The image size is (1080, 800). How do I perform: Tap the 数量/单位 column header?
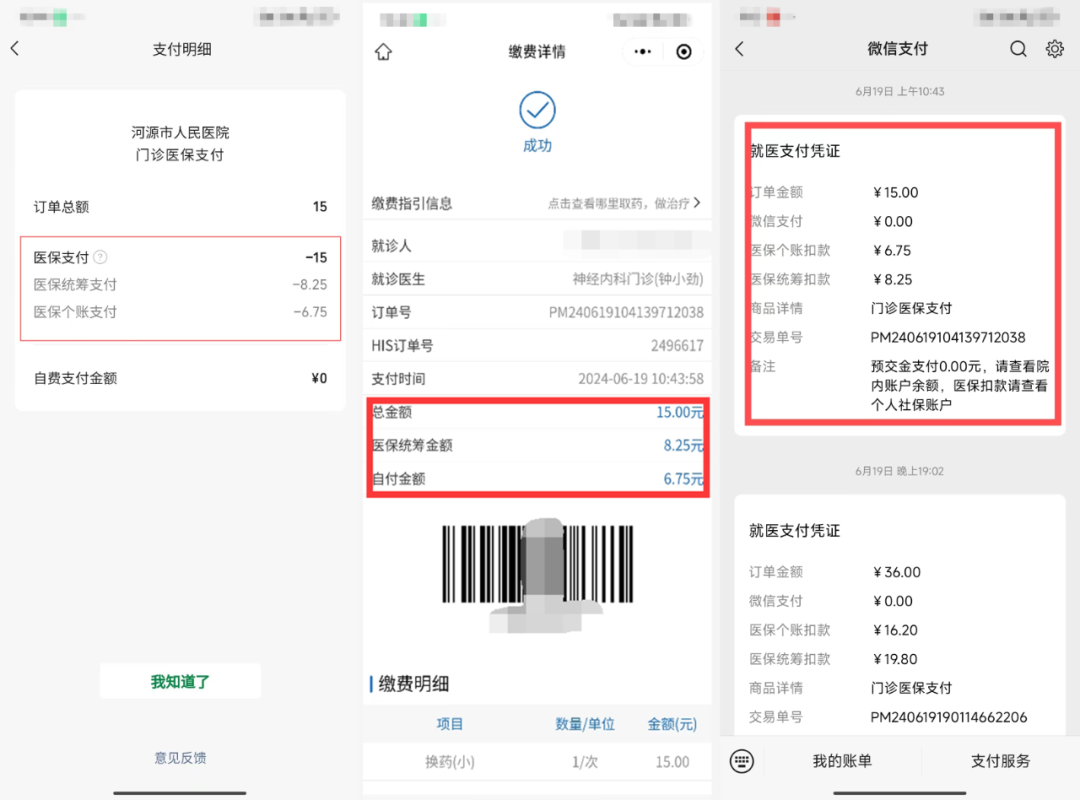[585, 724]
